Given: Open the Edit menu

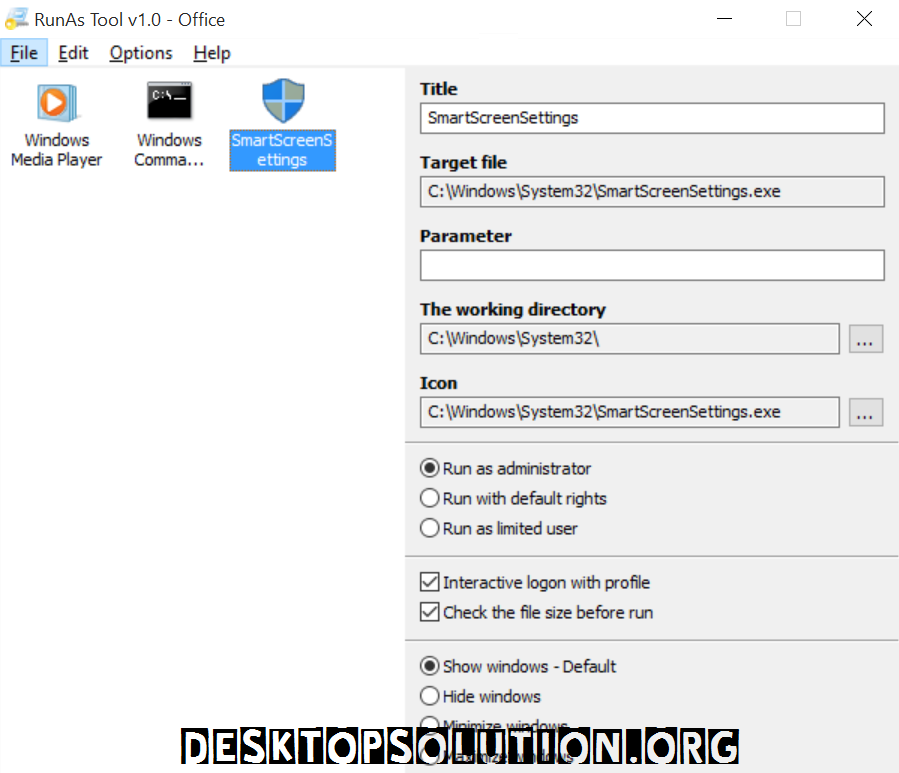Looking at the screenshot, I should [x=73, y=53].
